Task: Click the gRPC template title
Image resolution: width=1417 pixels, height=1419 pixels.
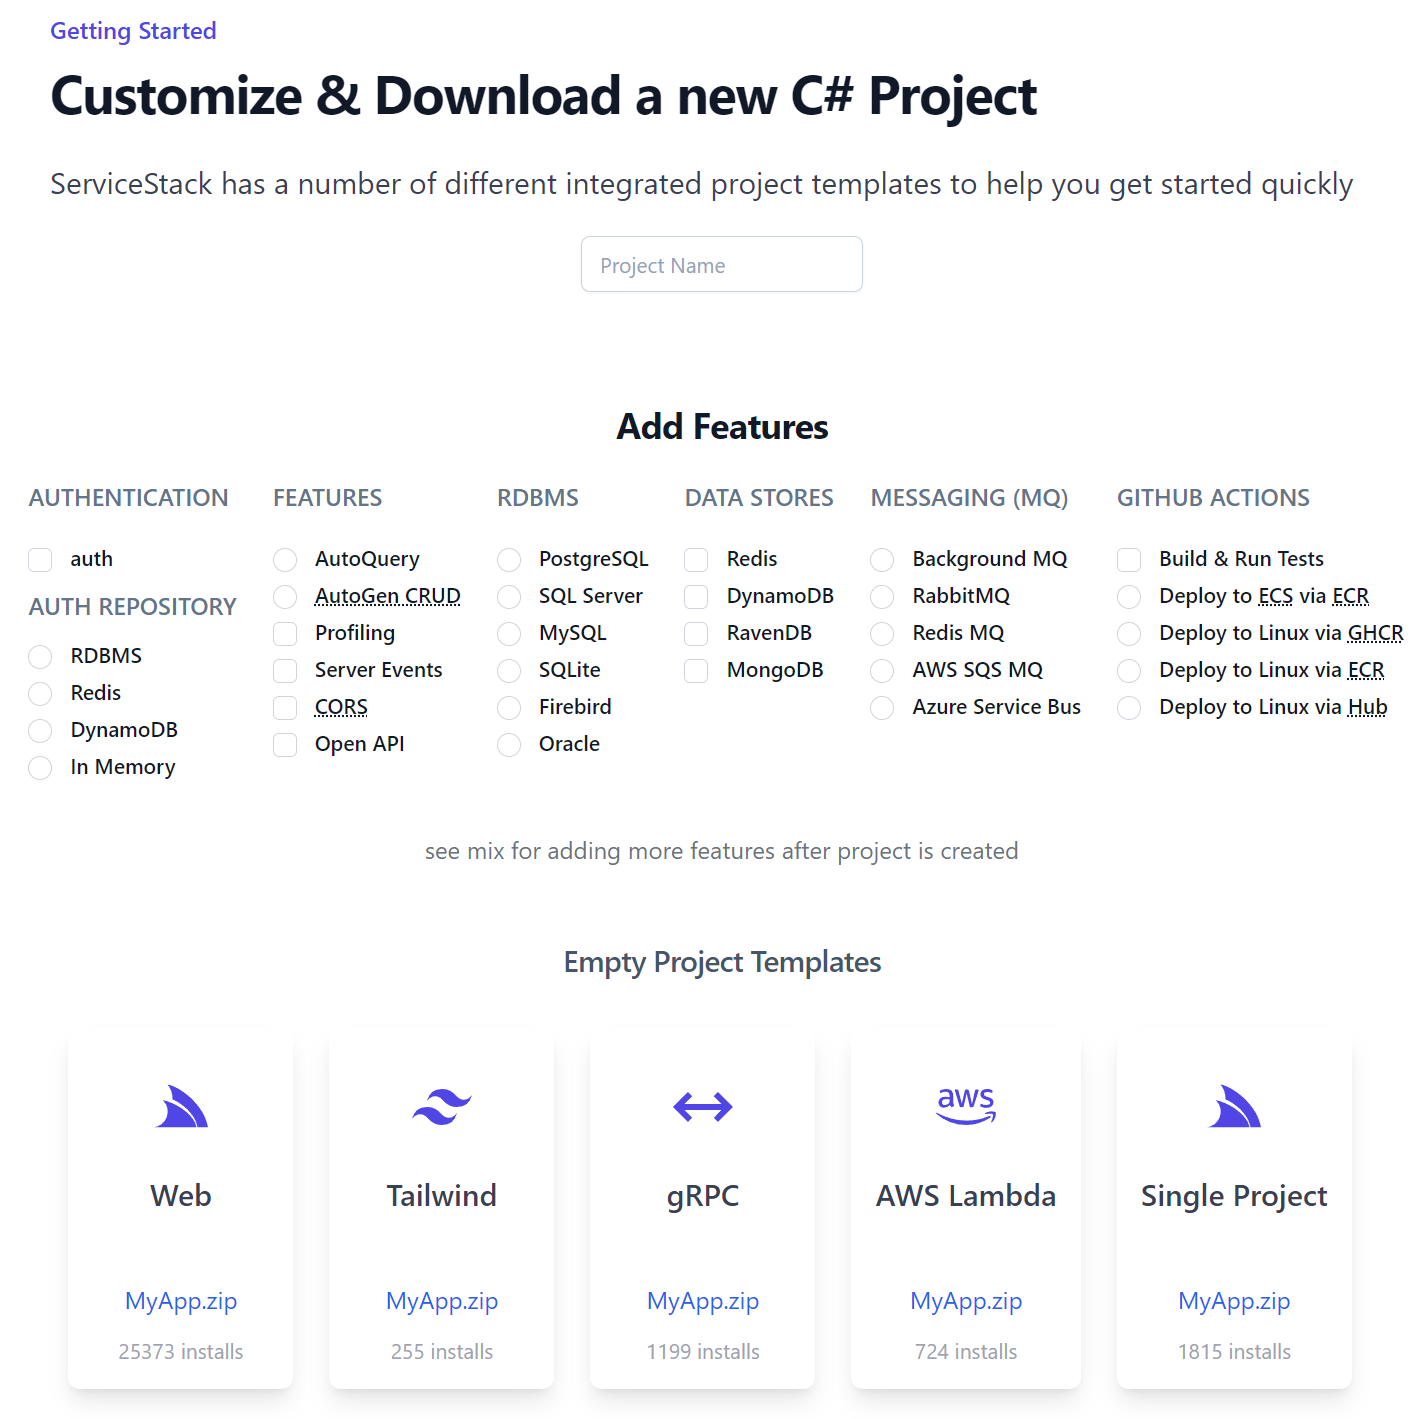Action: click(703, 1196)
